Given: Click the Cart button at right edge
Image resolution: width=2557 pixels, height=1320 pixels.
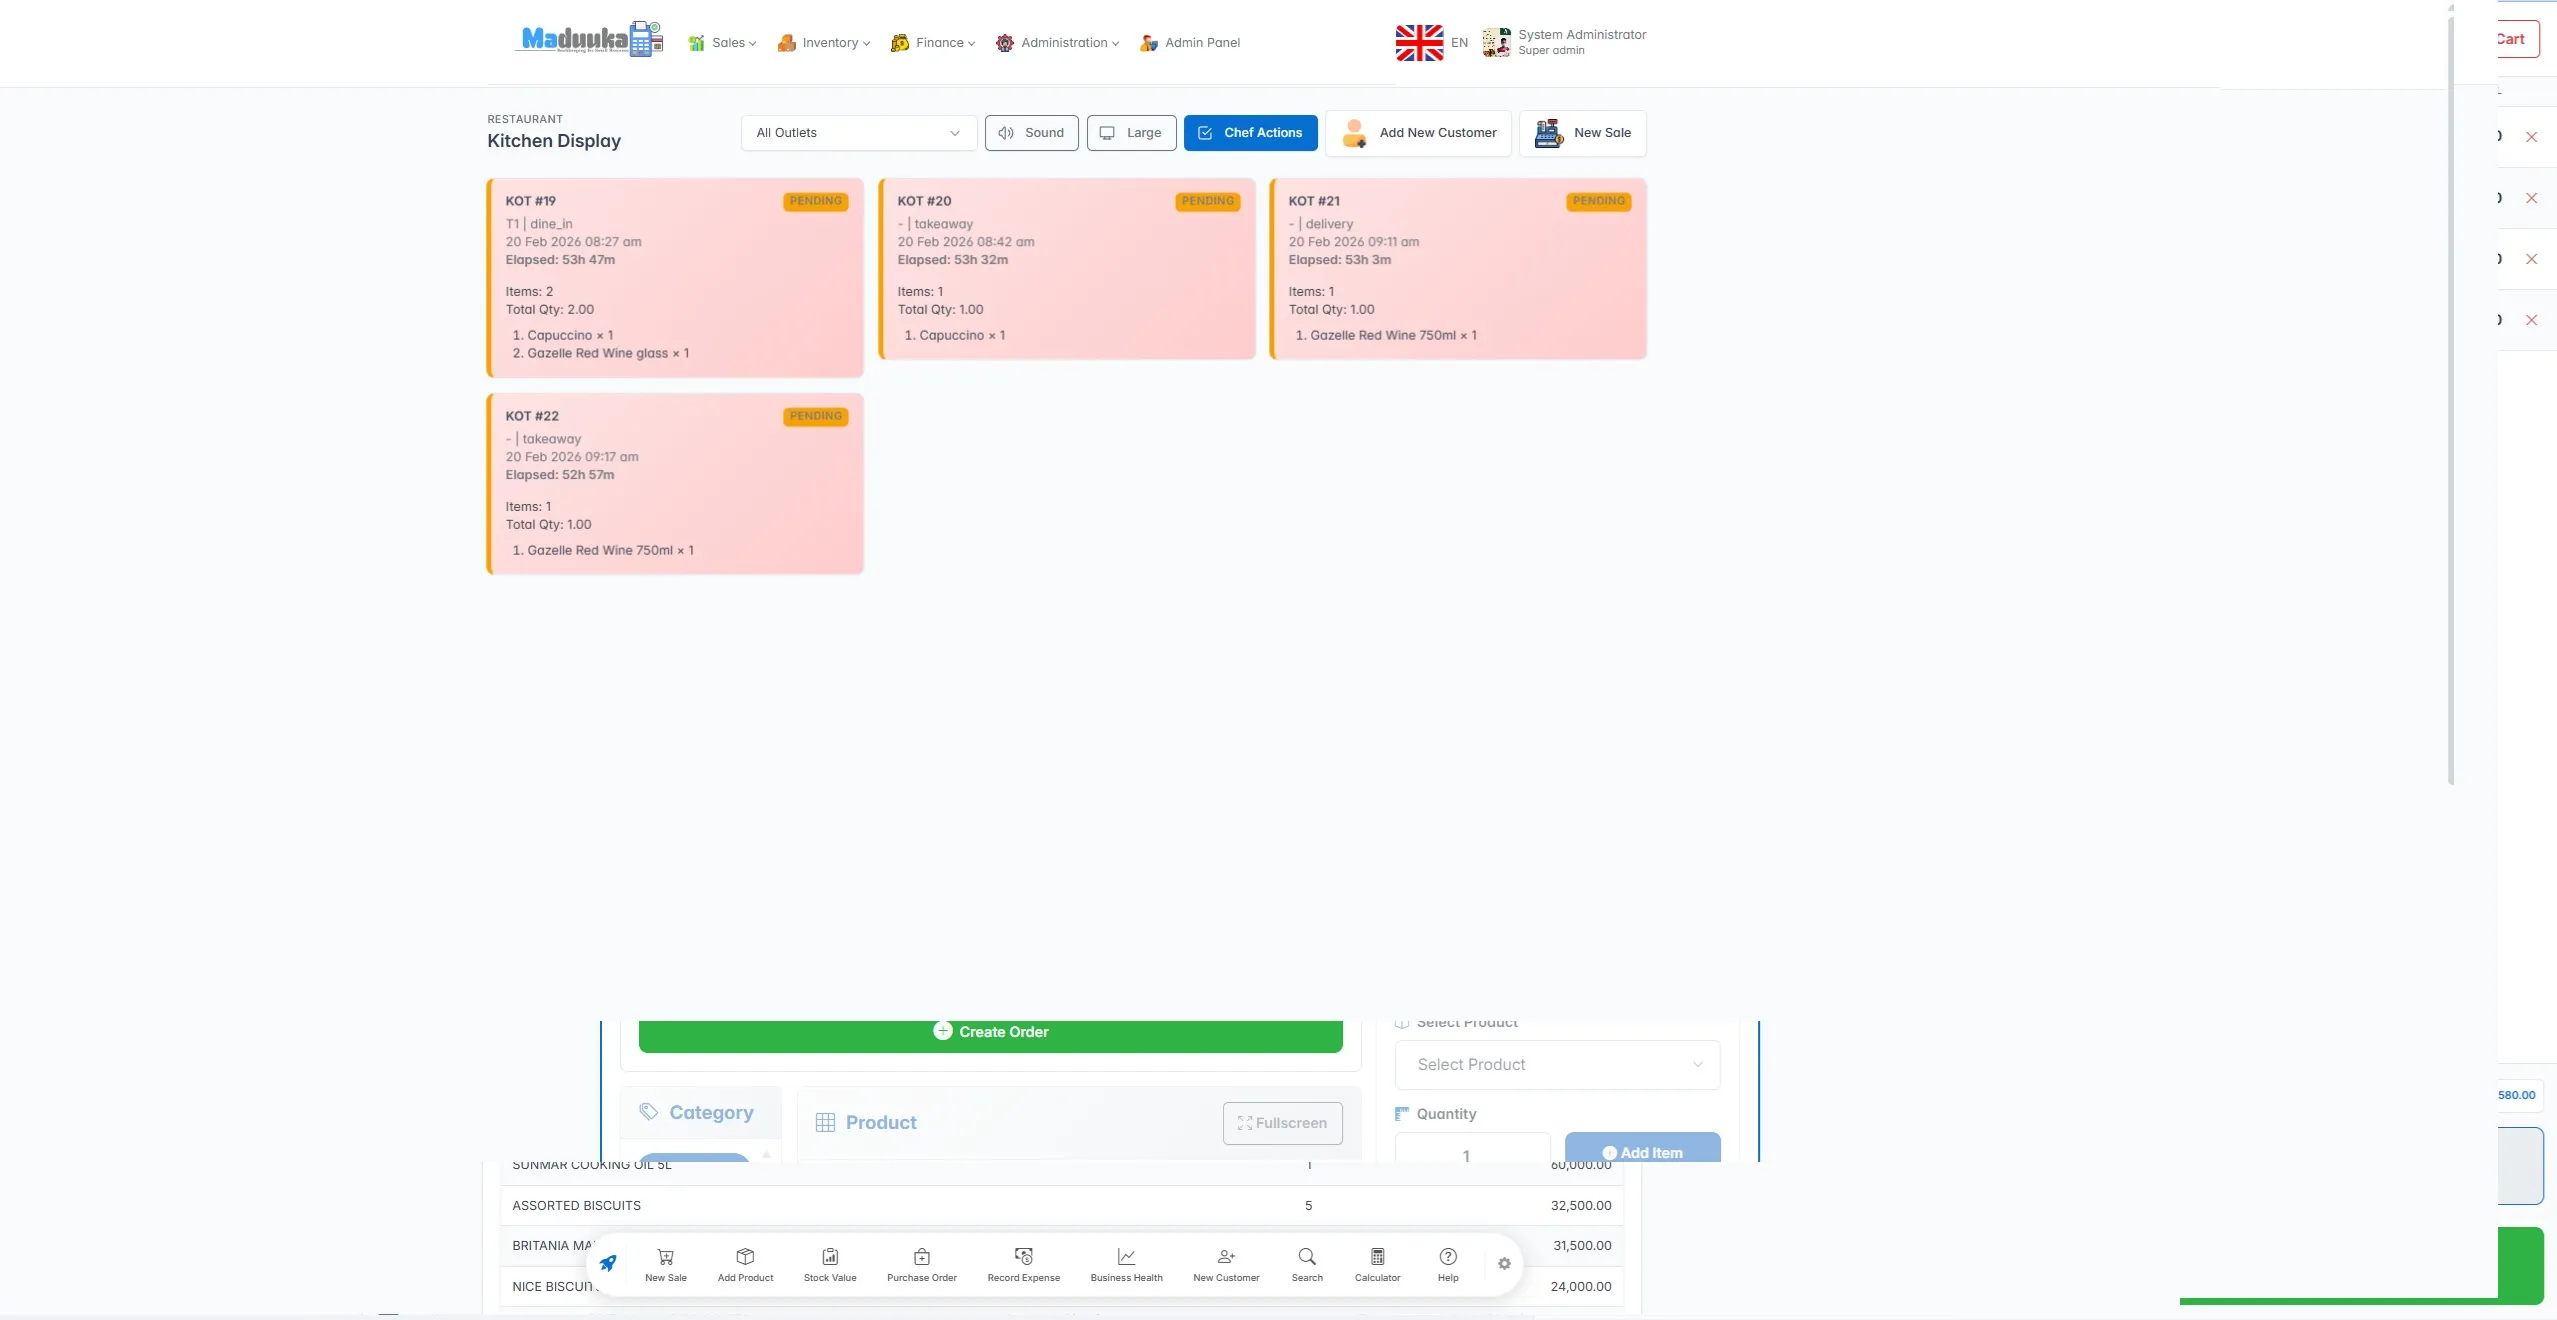Looking at the screenshot, I should pyautogui.click(x=2518, y=39).
